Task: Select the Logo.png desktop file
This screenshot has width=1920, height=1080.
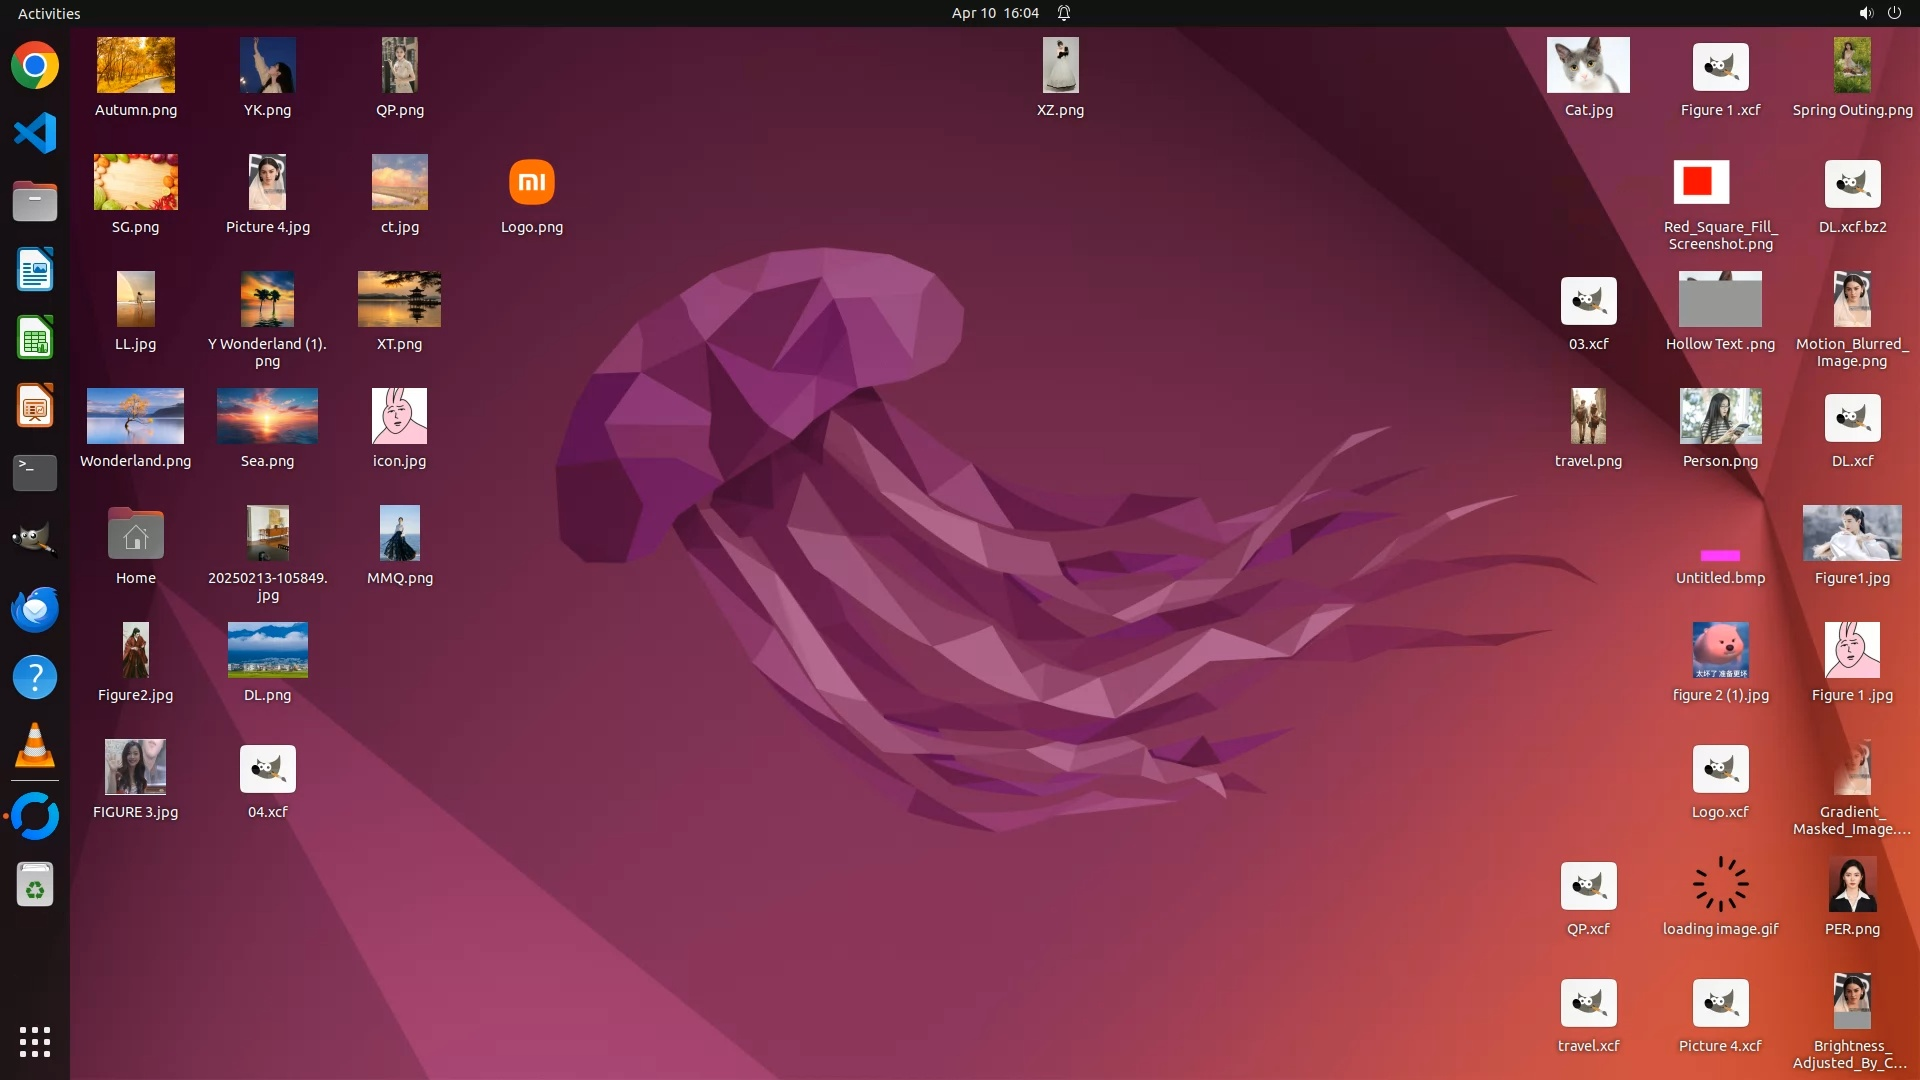Action: tap(532, 183)
